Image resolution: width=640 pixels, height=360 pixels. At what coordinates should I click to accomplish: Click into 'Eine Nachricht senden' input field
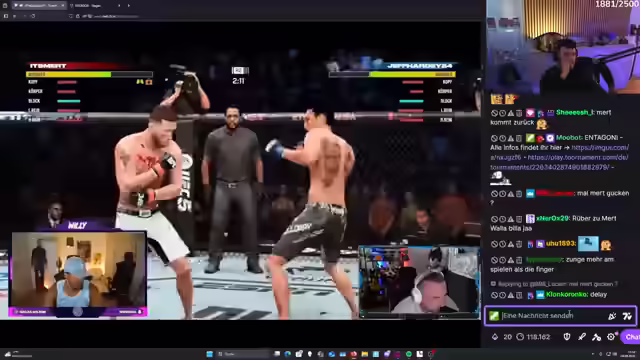[x=553, y=316]
